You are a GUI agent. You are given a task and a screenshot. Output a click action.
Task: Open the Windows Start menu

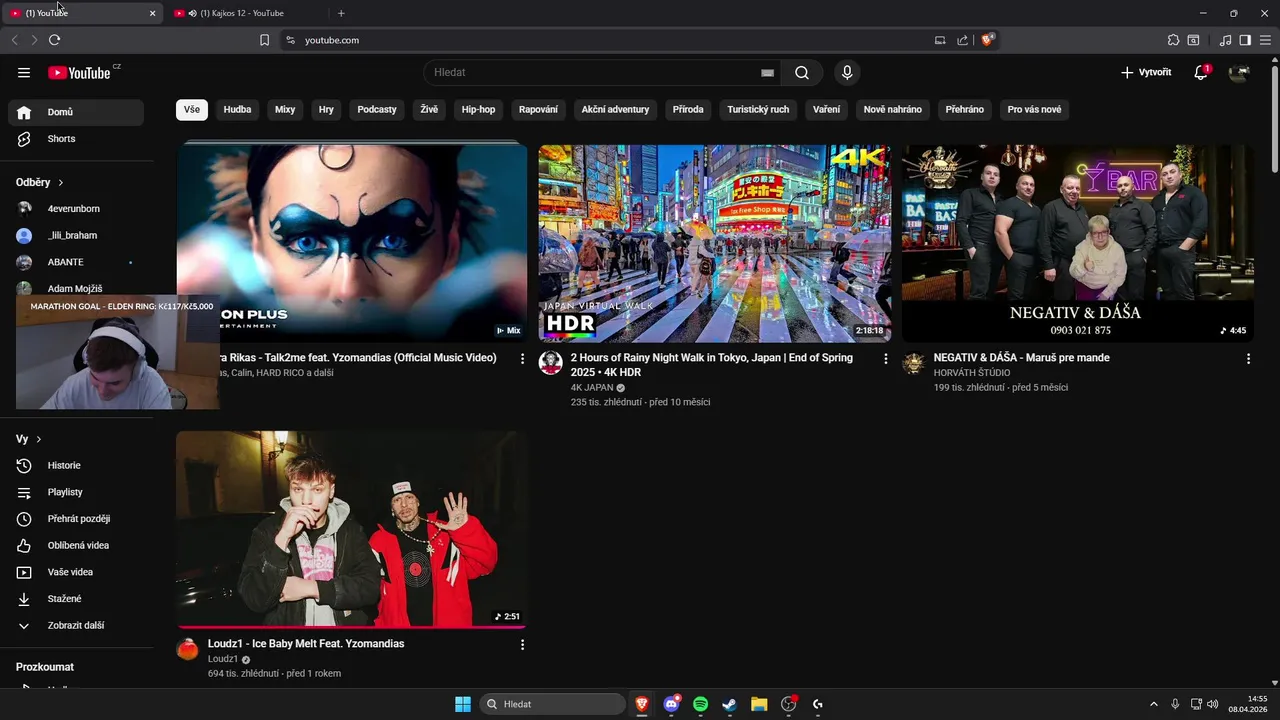point(463,704)
